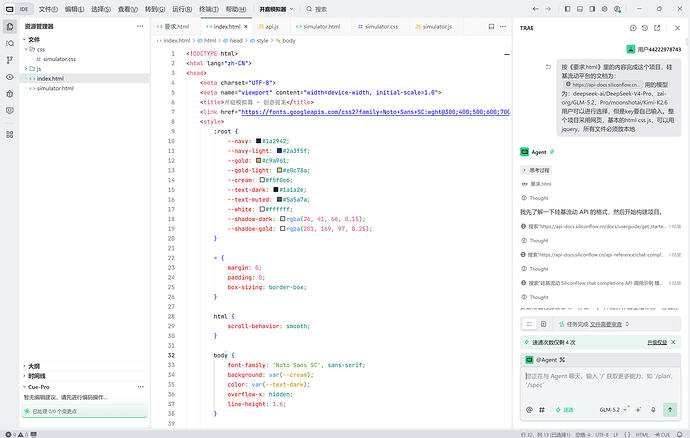Dismiss the remaining quota banner
690x438 pixels.
[673, 342]
